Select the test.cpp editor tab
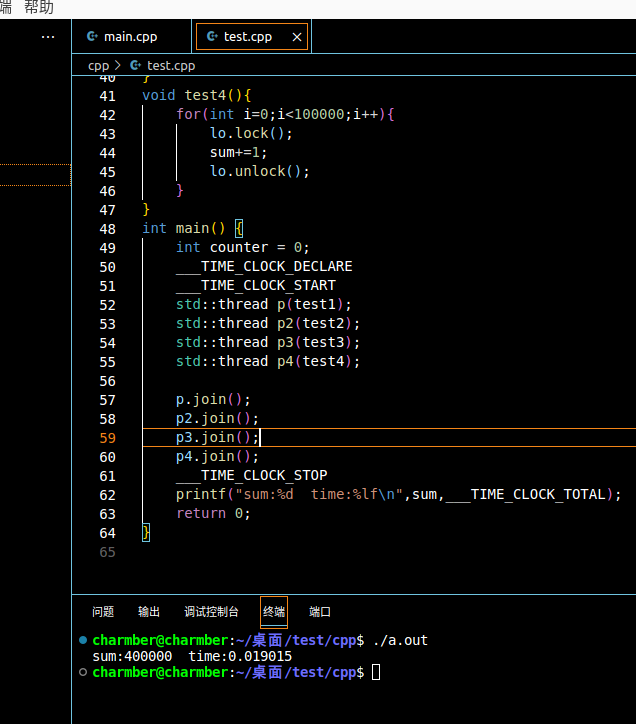 [247, 37]
